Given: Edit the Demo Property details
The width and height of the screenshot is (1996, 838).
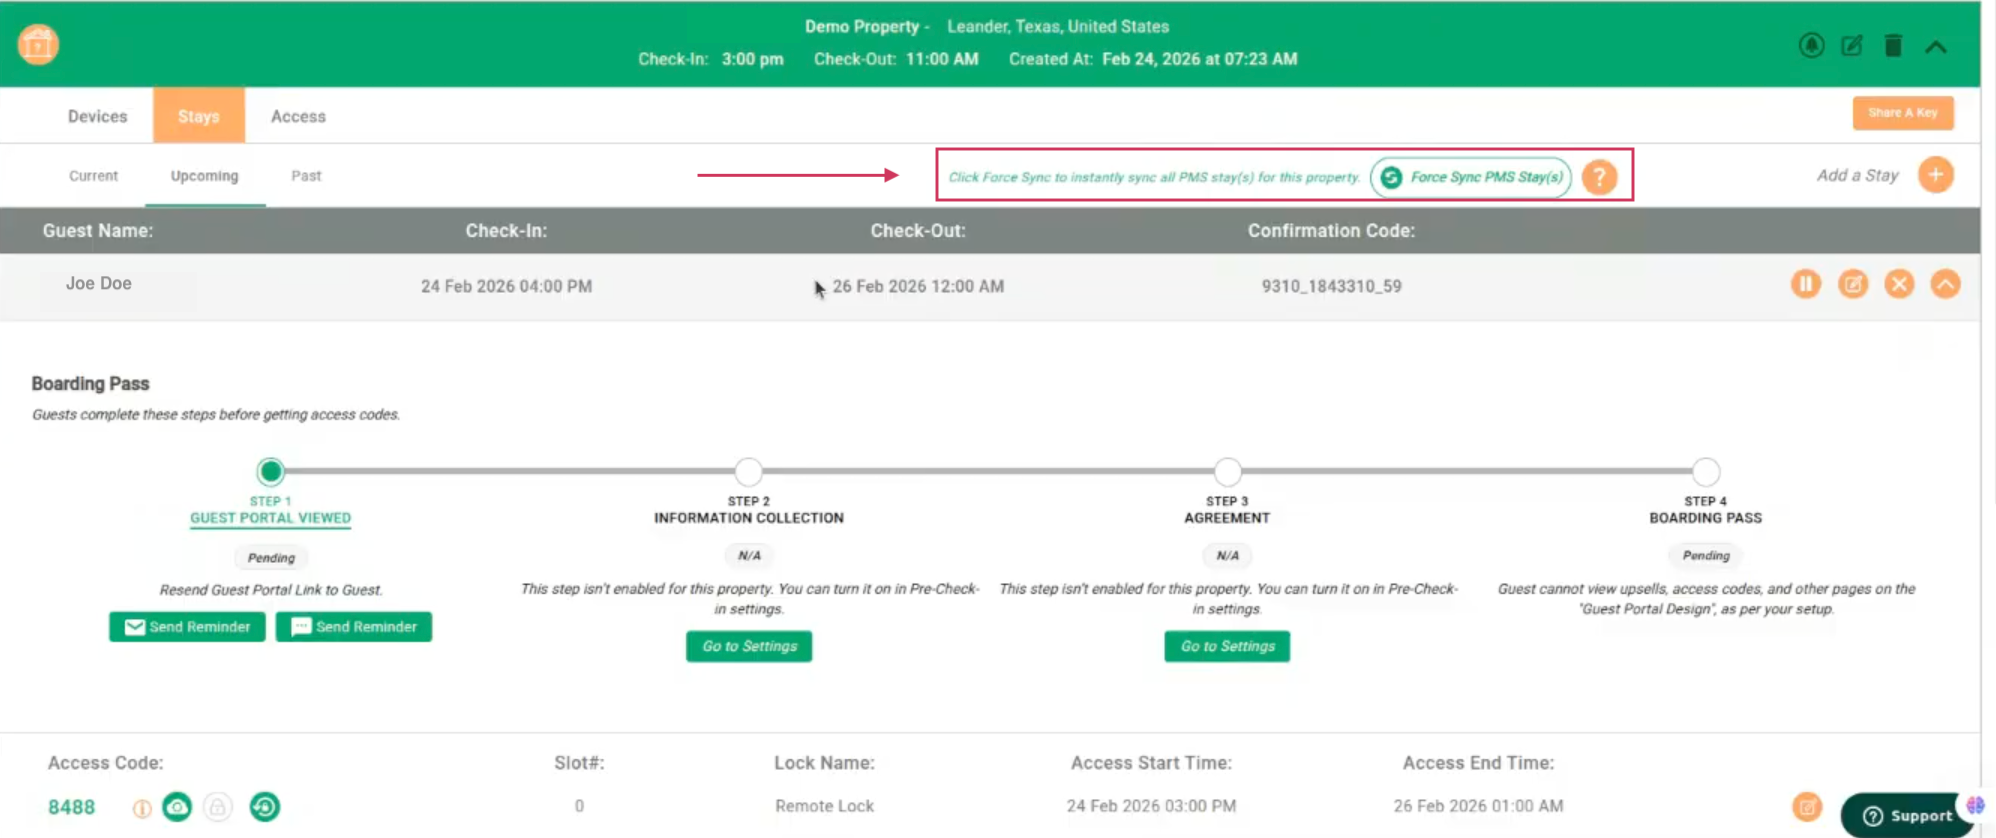Looking at the screenshot, I should click(x=1852, y=45).
